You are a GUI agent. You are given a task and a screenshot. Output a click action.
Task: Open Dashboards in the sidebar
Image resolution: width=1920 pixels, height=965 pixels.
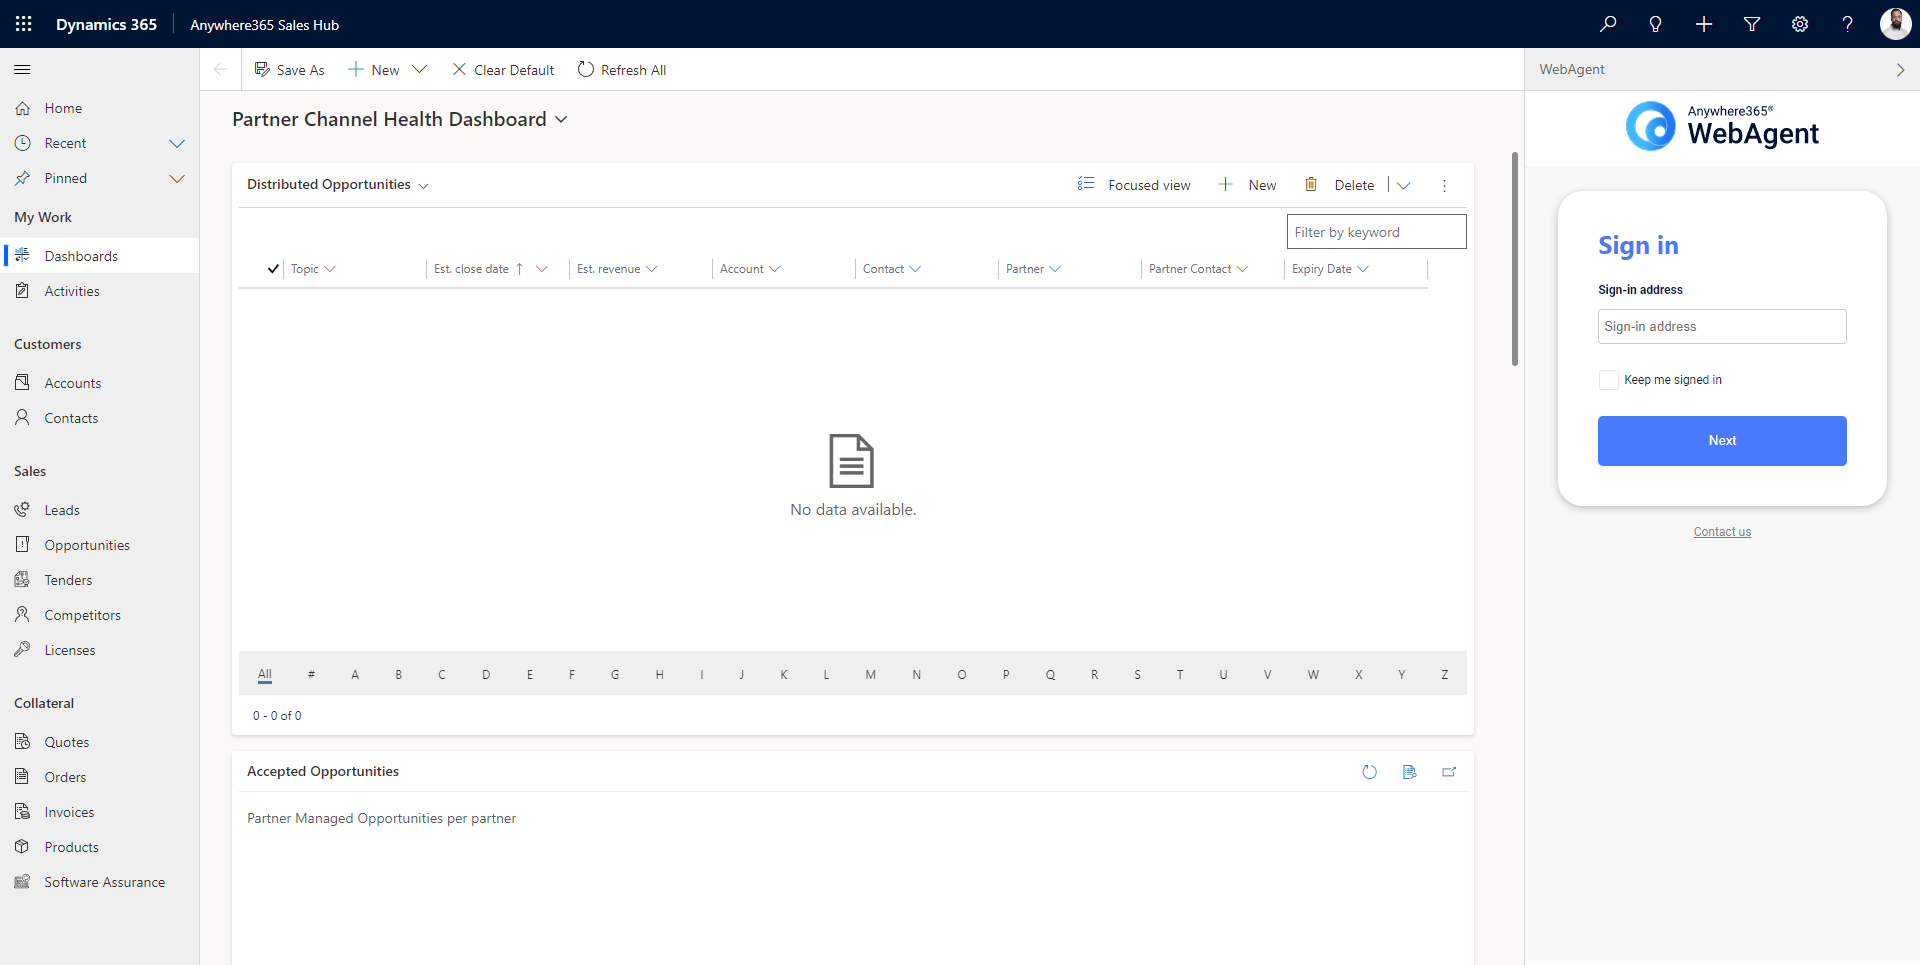pos(100,256)
